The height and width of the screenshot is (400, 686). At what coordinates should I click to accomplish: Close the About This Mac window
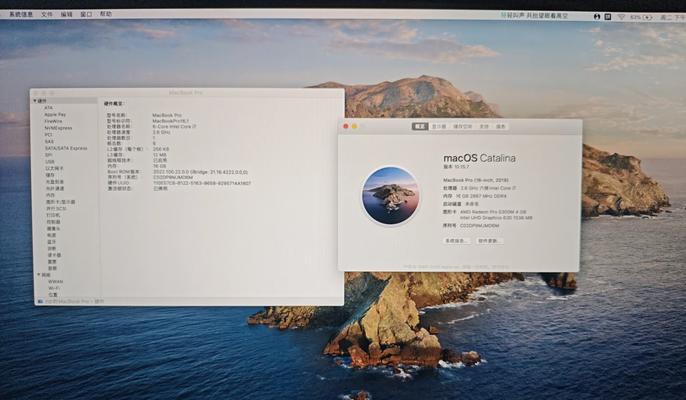click(x=346, y=126)
